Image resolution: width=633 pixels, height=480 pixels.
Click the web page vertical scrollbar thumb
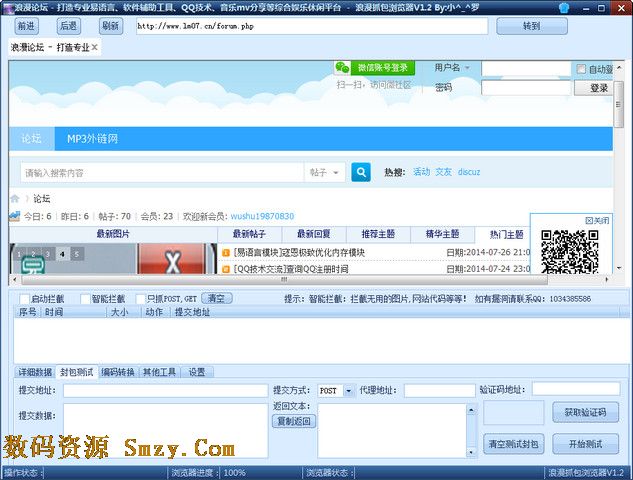pos(618,104)
